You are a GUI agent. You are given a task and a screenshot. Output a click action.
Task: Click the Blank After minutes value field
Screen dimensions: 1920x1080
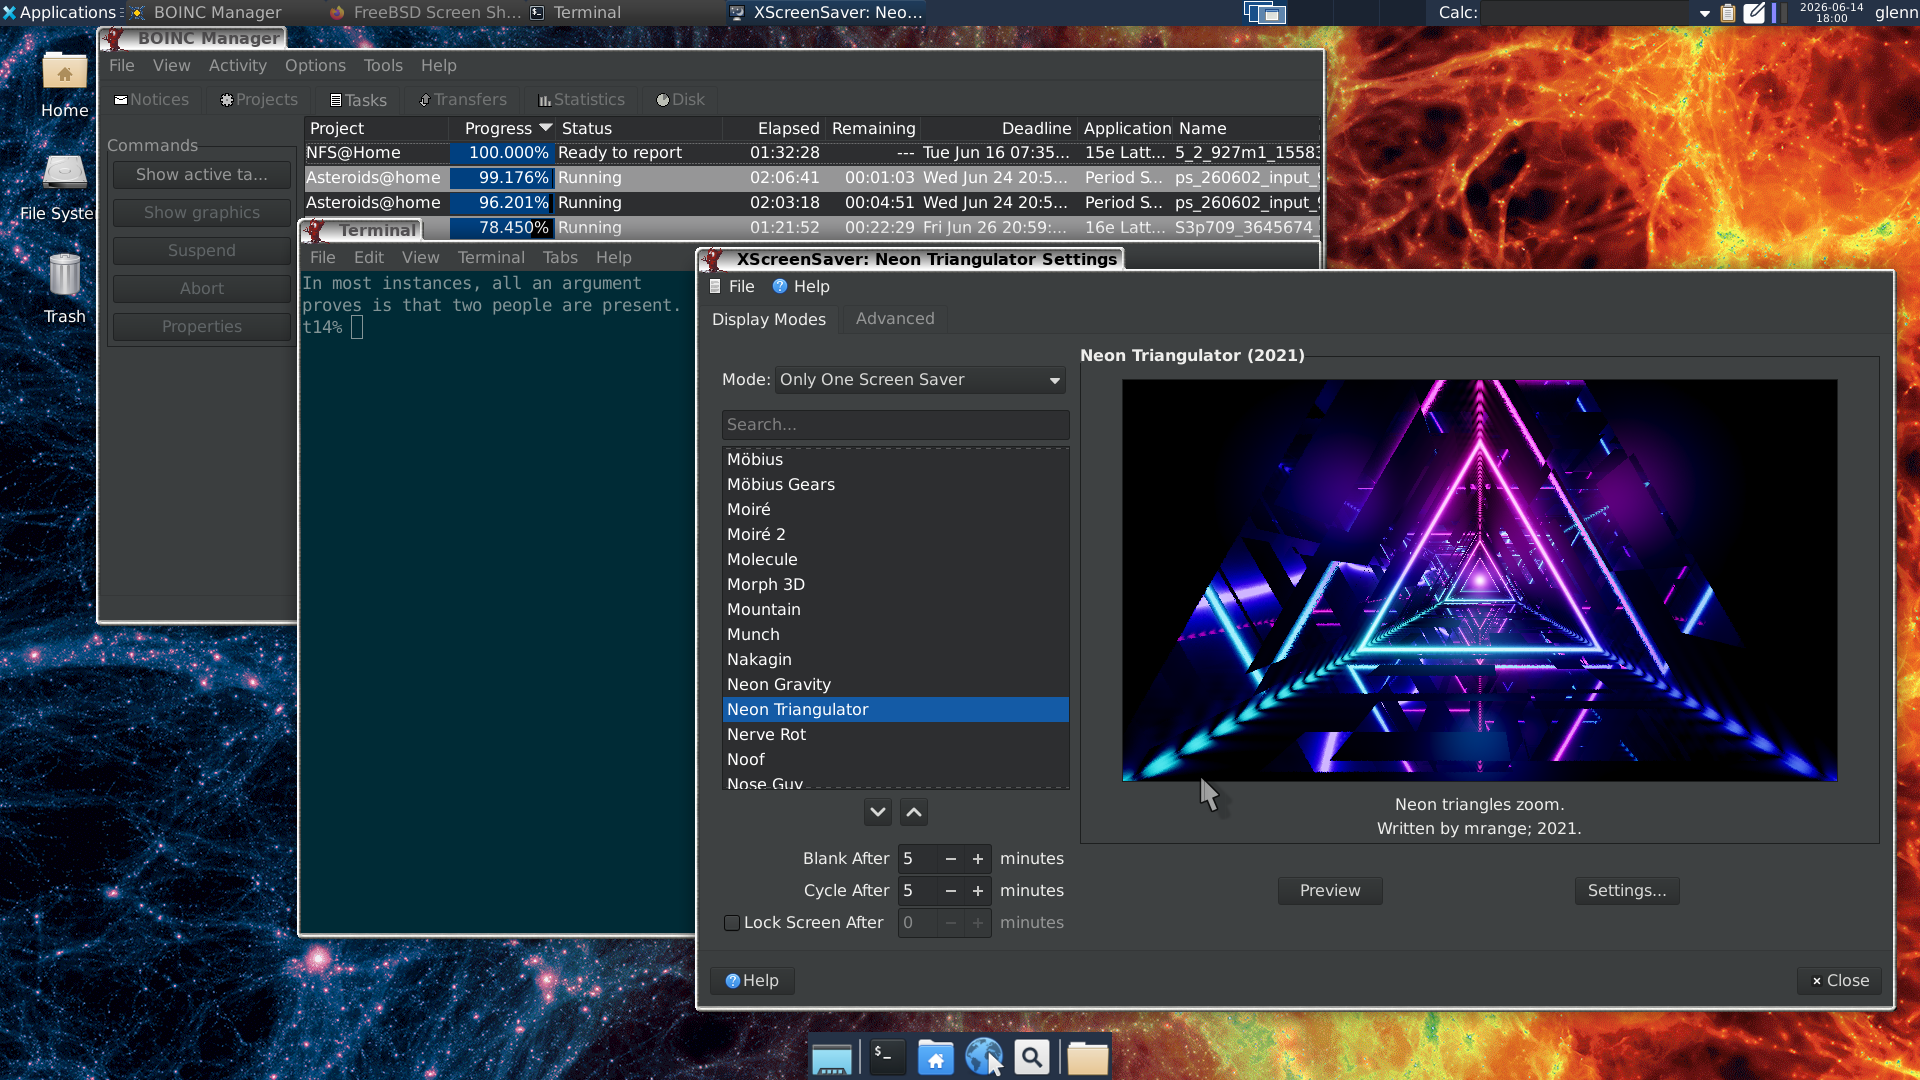click(918, 859)
